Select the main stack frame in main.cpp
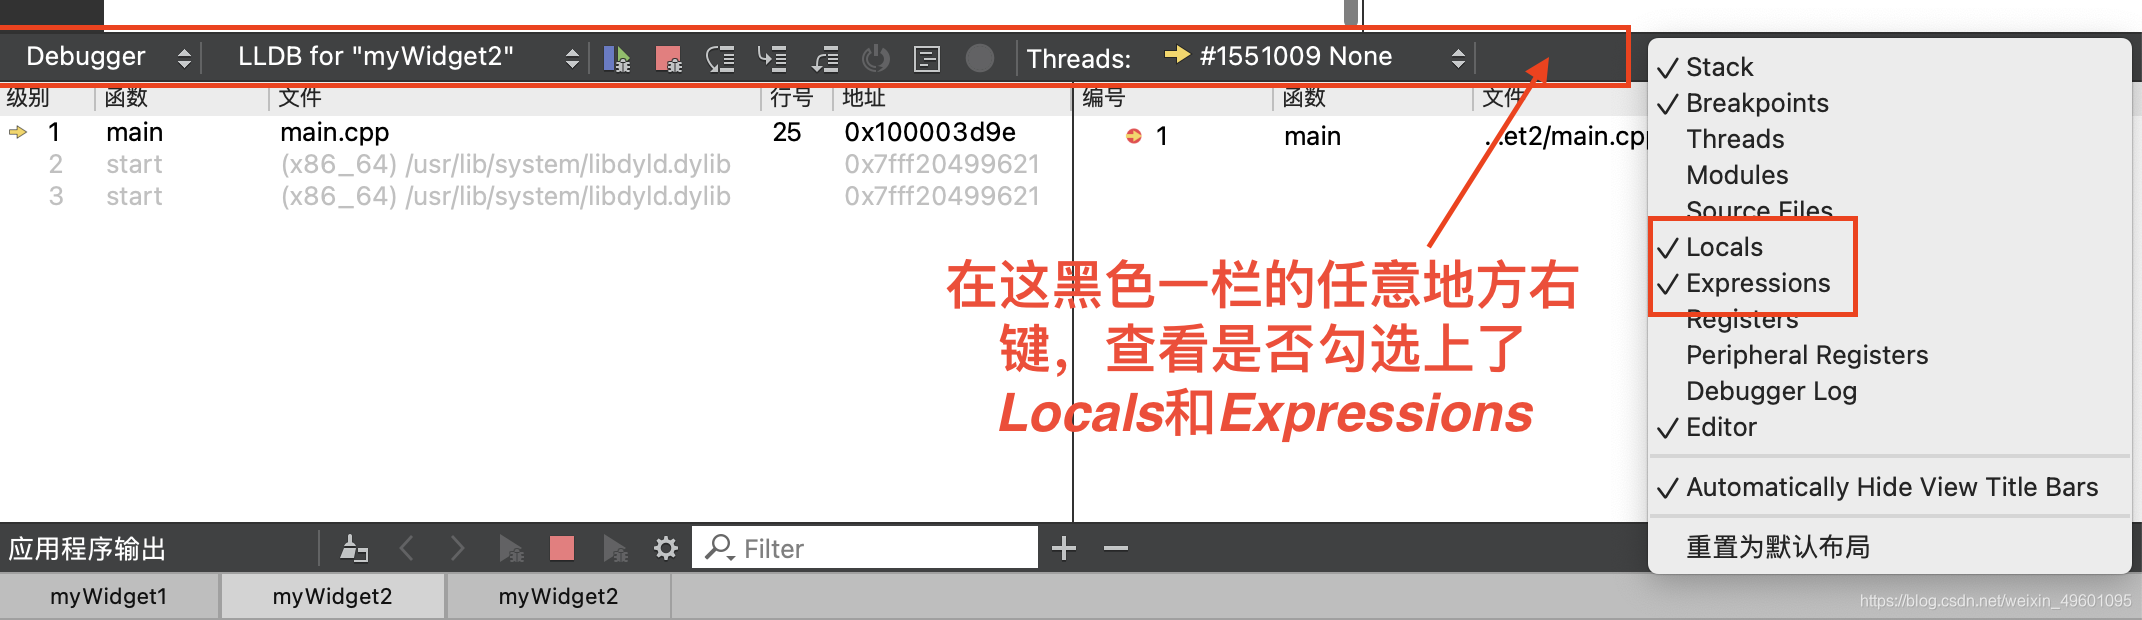The height and width of the screenshot is (620, 2142). coord(536,132)
